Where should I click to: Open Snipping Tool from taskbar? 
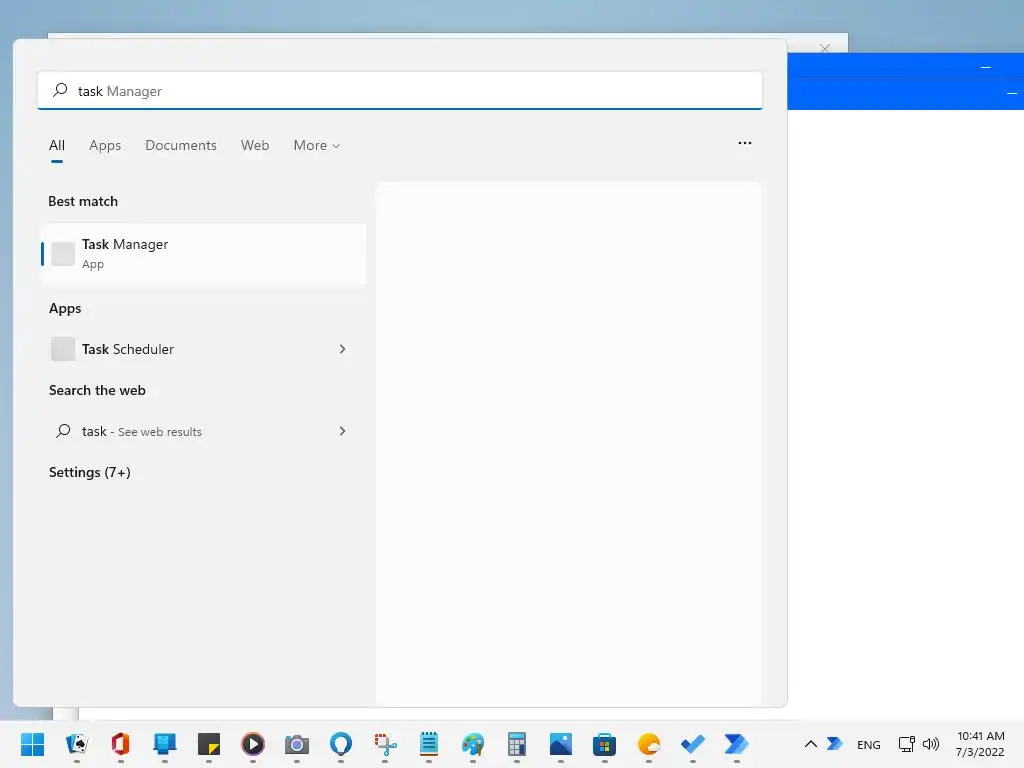(x=385, y=744)
